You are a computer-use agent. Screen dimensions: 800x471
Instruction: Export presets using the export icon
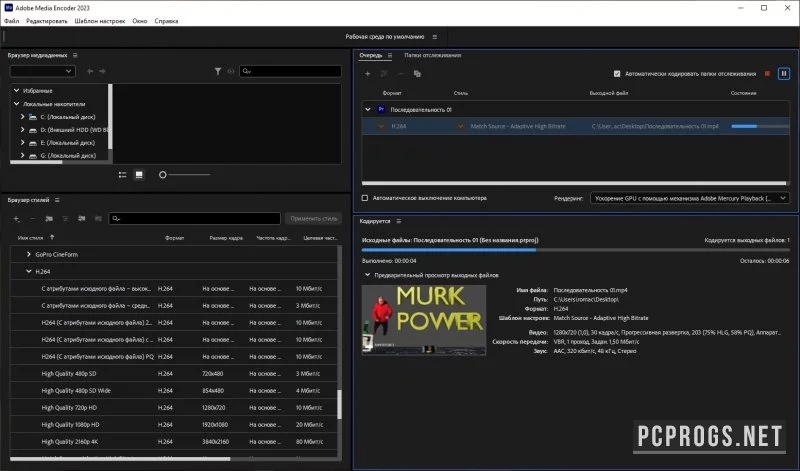[98, 218]
